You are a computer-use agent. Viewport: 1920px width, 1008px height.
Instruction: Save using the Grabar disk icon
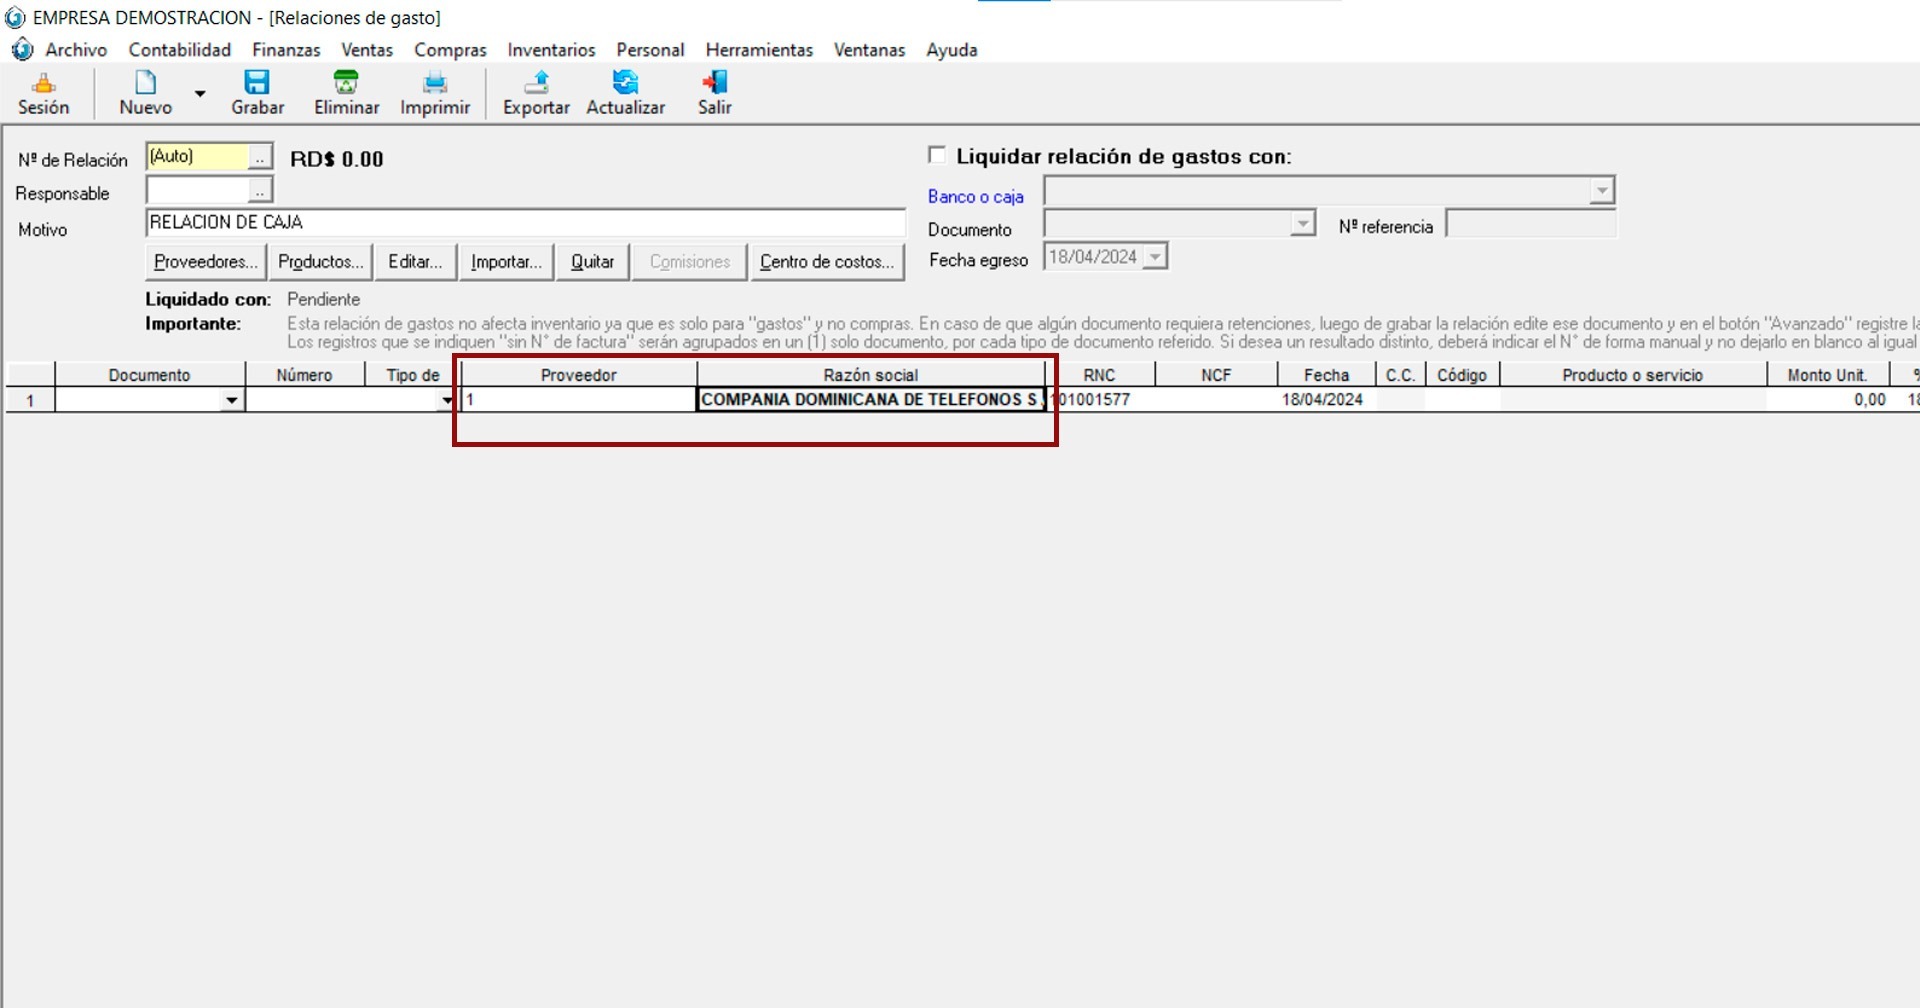tap(257, 84)
